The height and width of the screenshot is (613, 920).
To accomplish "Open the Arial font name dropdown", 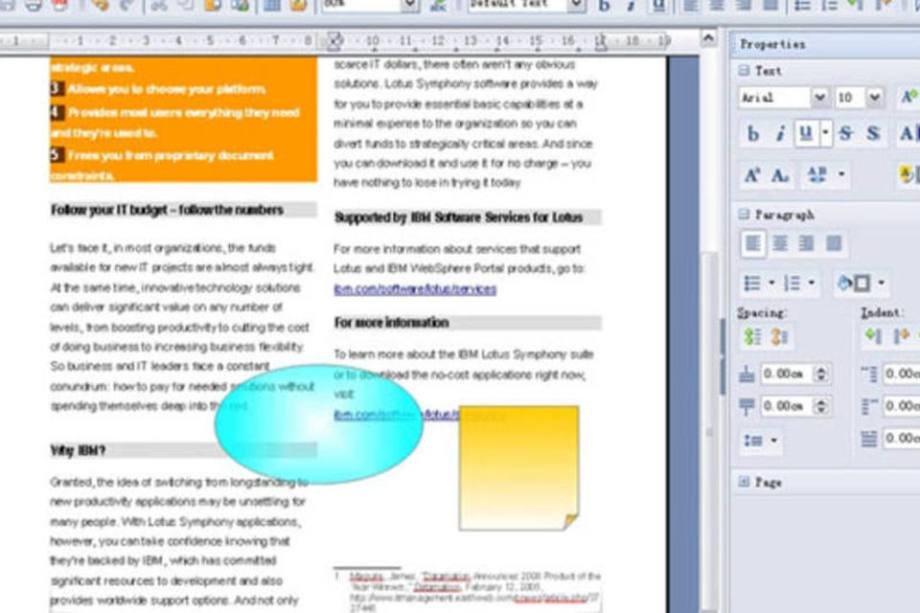I will (820, 97).
